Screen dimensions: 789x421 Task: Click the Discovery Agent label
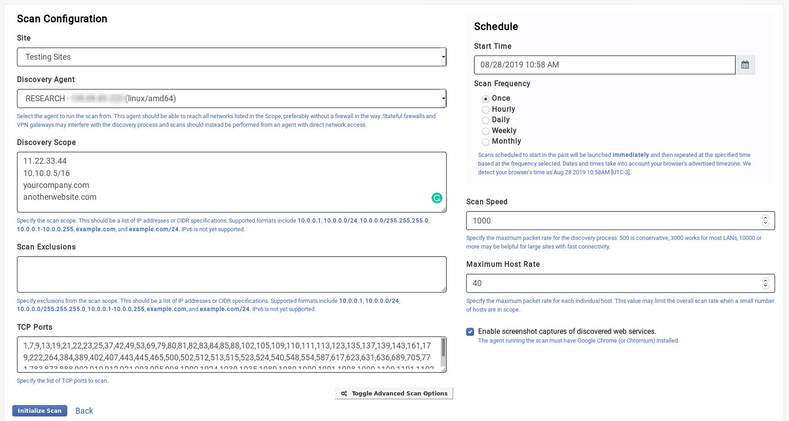pyautogui.click(x=46, y=79)
